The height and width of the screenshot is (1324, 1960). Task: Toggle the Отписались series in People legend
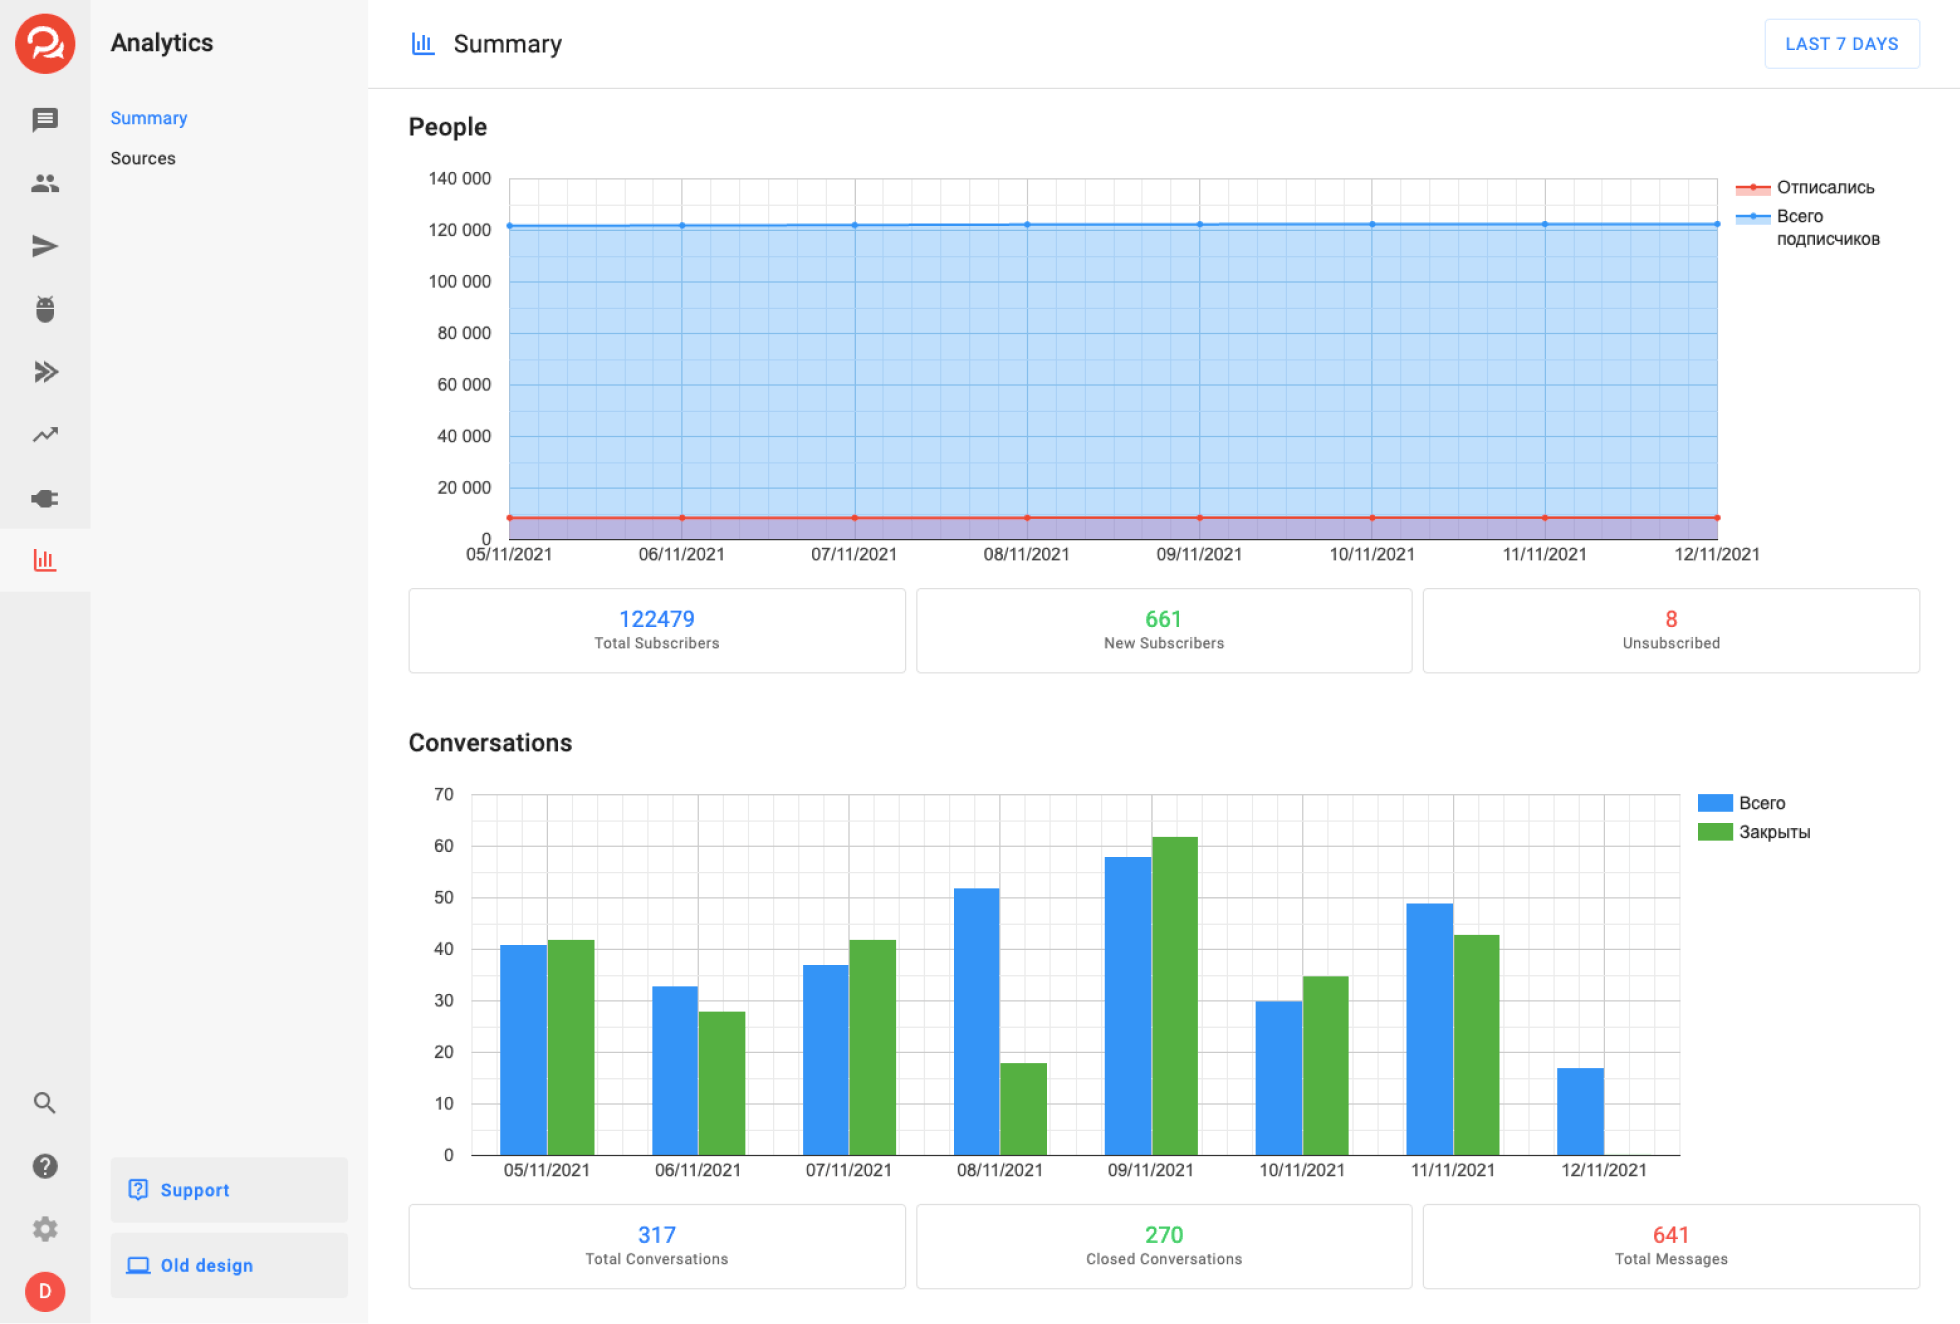click(x=1824, y=187)
